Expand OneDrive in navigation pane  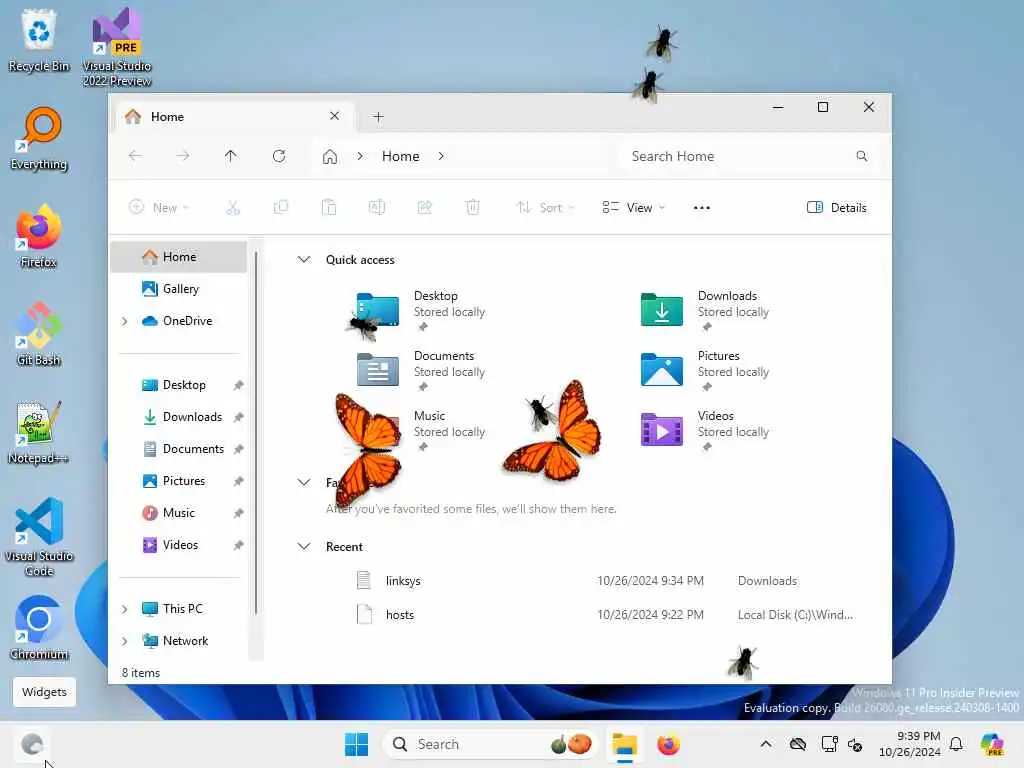(125, 321)
